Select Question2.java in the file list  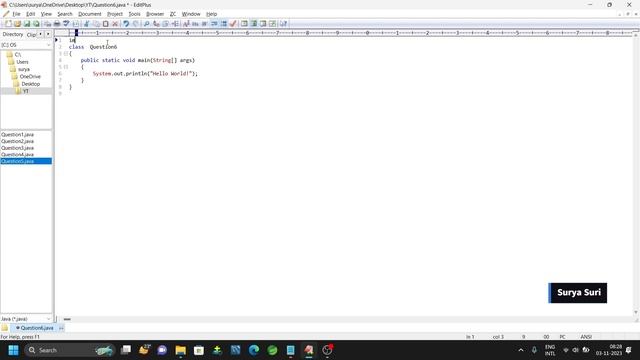[18, 141]
